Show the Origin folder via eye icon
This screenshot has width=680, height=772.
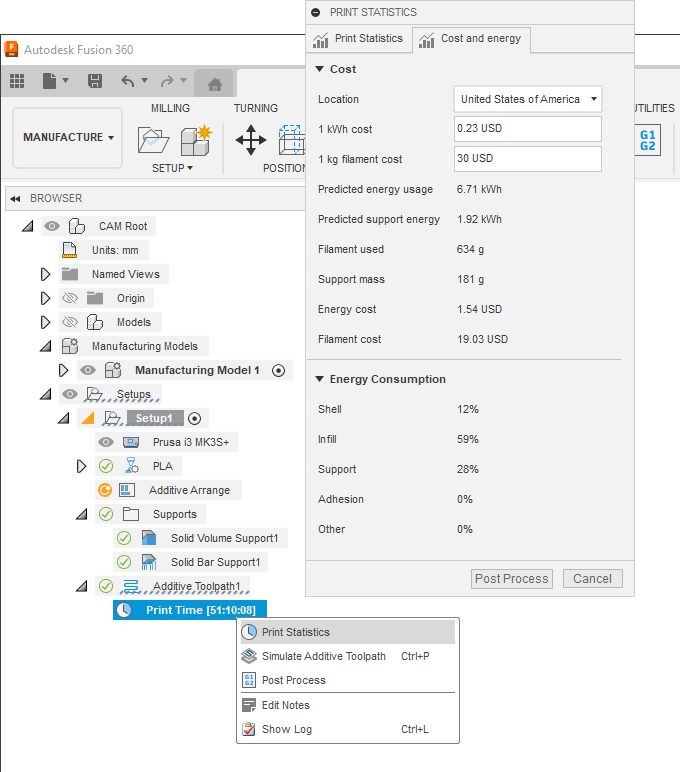coord(70,298)
